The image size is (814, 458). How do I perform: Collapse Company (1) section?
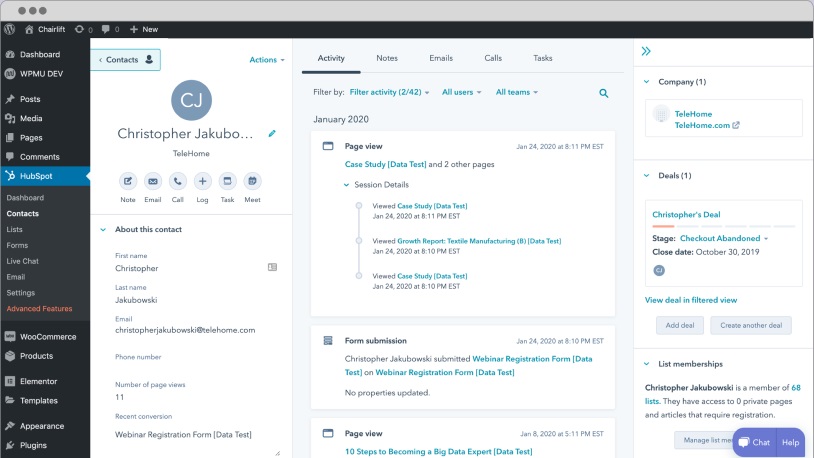pos(647,82)
